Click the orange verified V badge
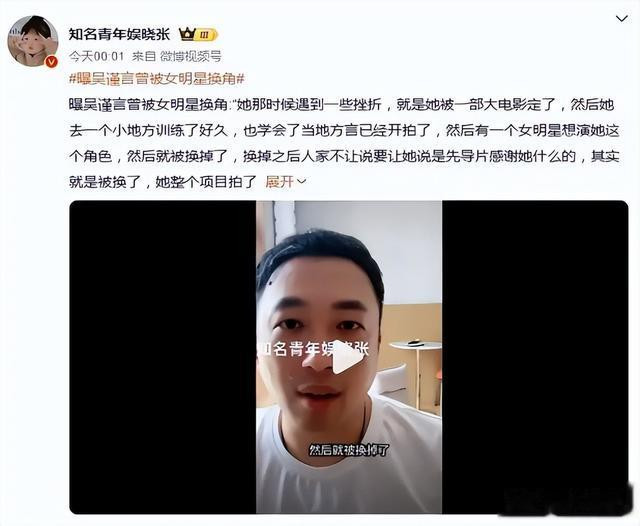The width and height of the screenshot is (640, 526). tap(51, 62)
